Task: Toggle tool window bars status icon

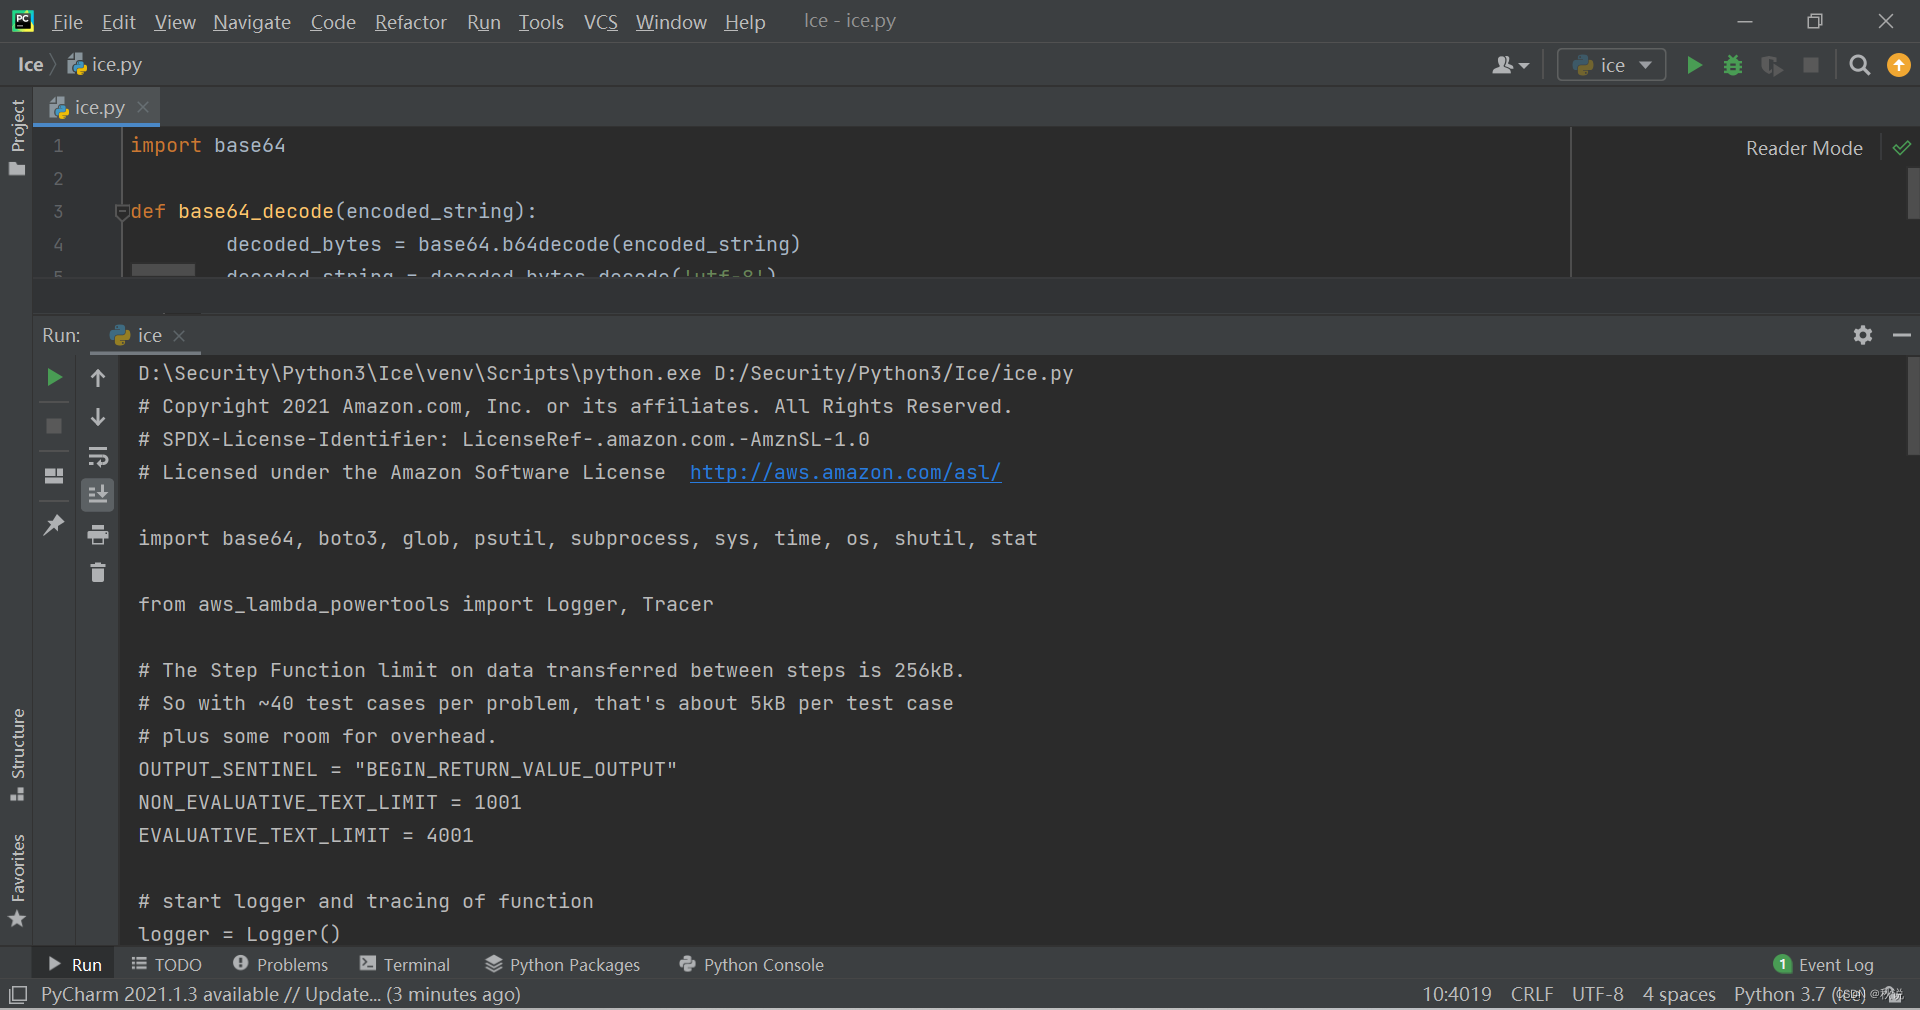Action: [x=18, y=995]
